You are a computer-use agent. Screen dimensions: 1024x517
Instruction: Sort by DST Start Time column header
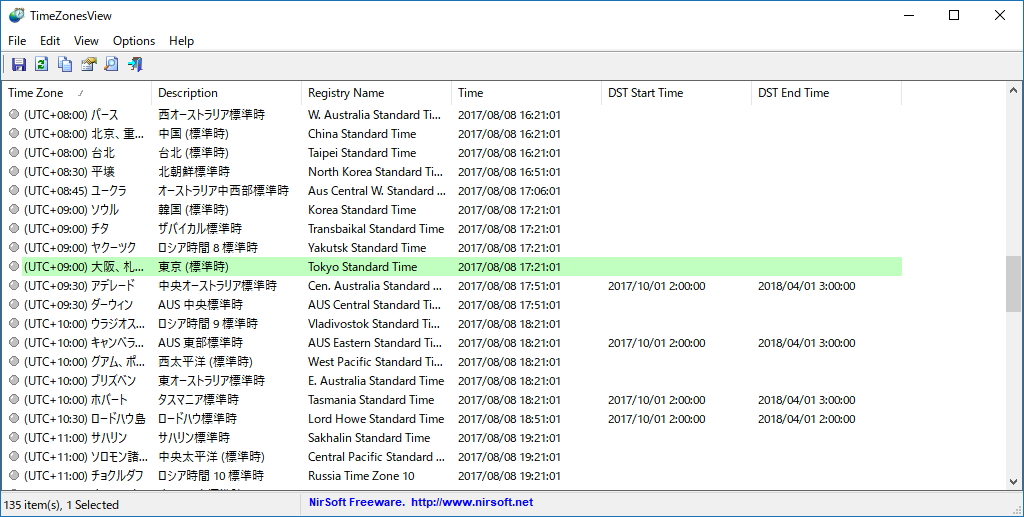pyautogui.click(x=676, y=93)
